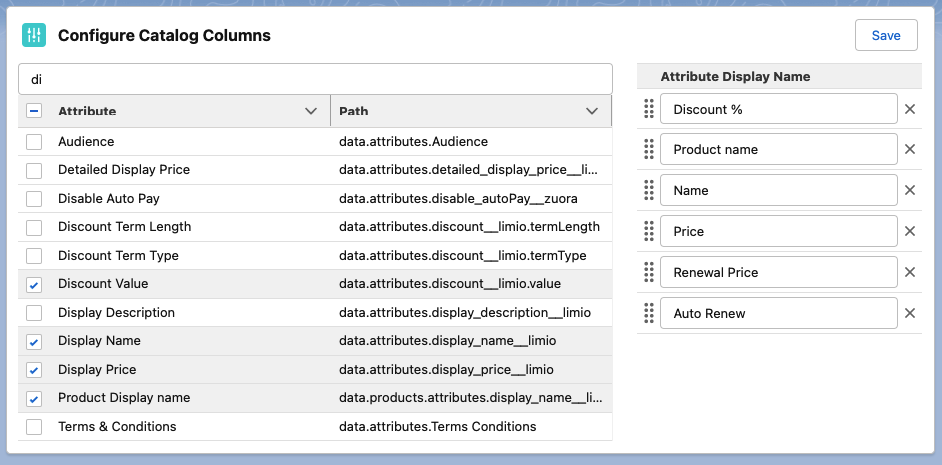
Task: Save the catalog column configuration
Action: (x=886, y=35)
